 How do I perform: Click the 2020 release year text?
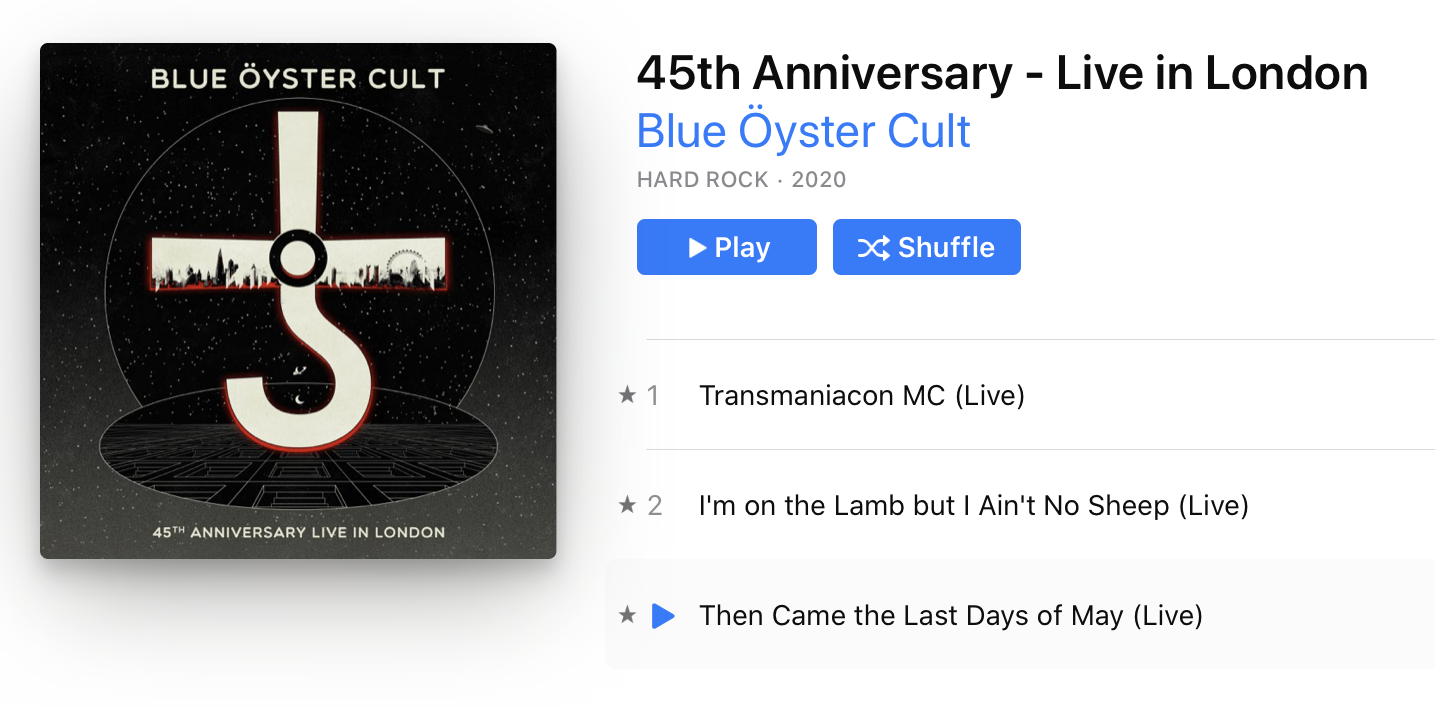pos(819,180)
